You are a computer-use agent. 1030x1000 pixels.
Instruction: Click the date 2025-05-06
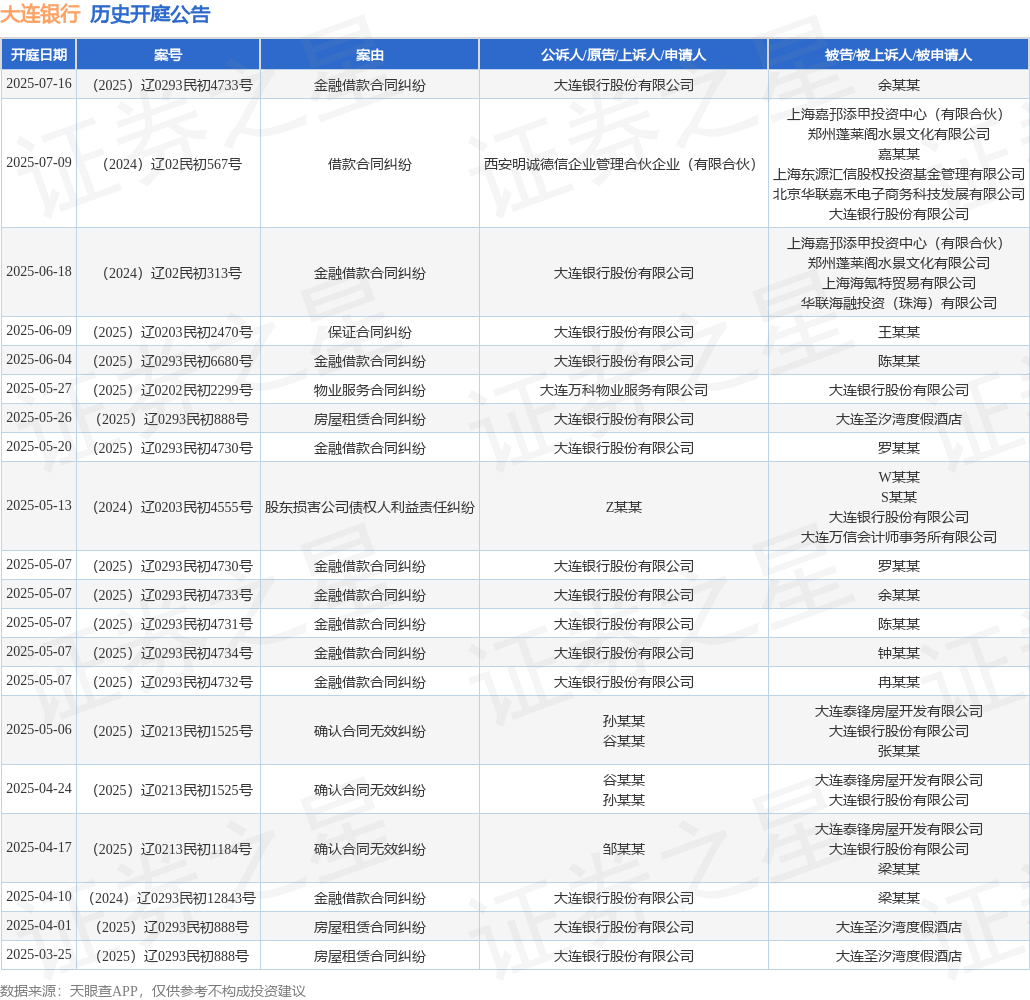pyautogui.click(x=39, y=729)
